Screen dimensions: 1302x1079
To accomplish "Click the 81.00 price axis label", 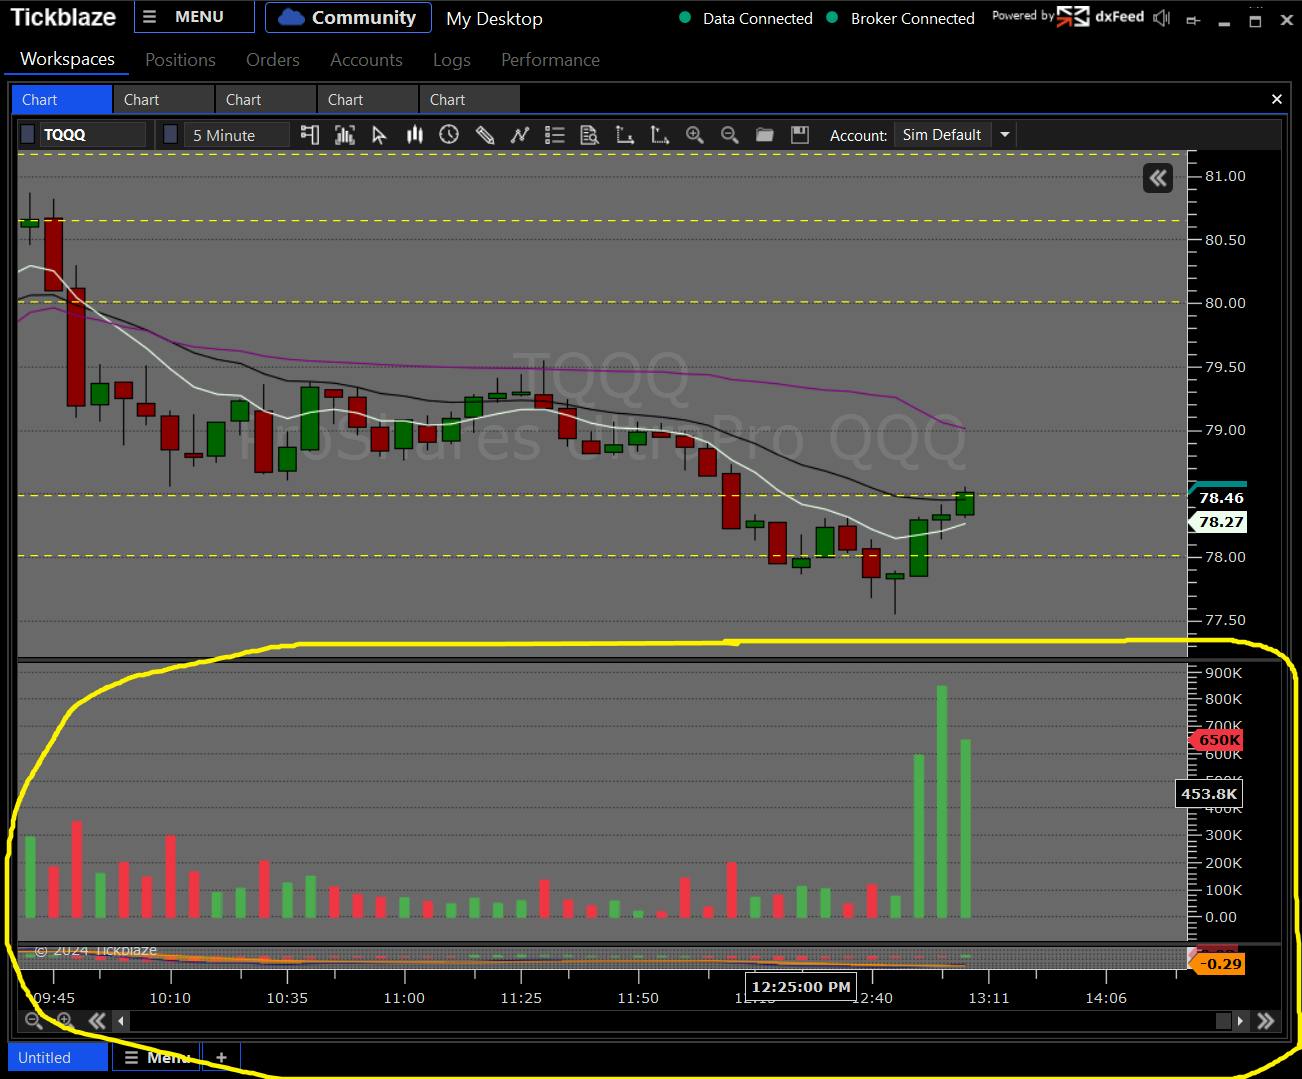I will 1225,176.
